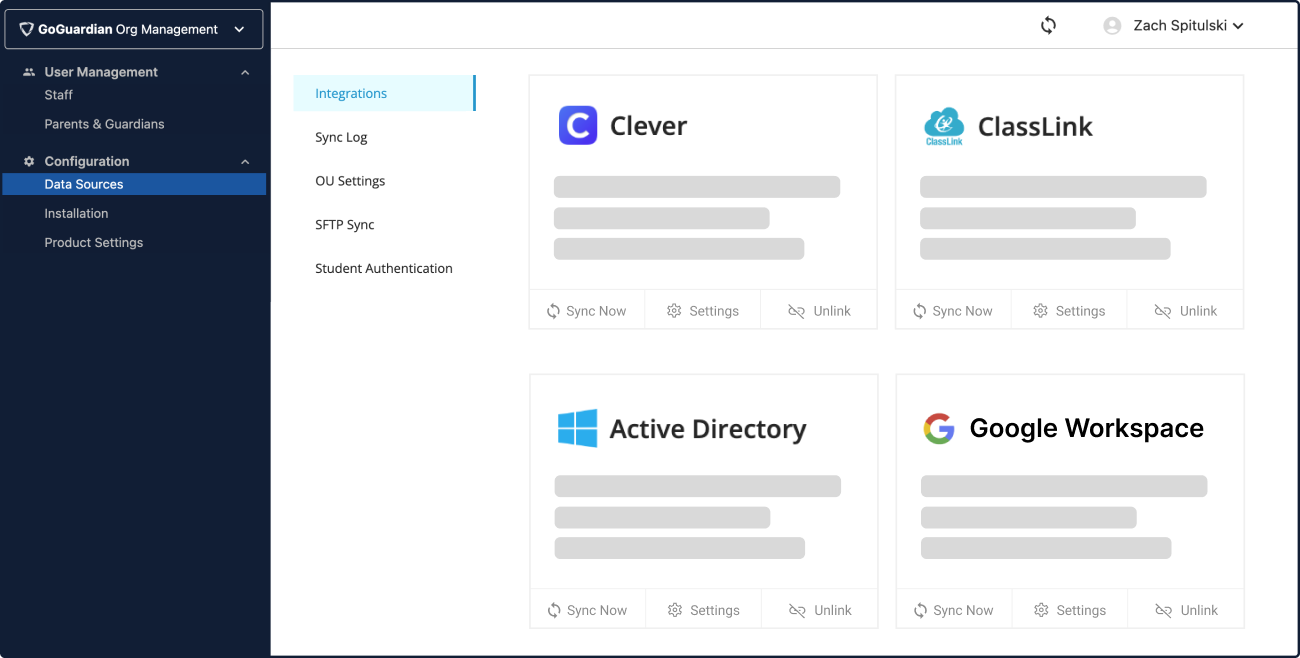Click the broken-link icon in the Google Workspace Unlink button

1163,610
